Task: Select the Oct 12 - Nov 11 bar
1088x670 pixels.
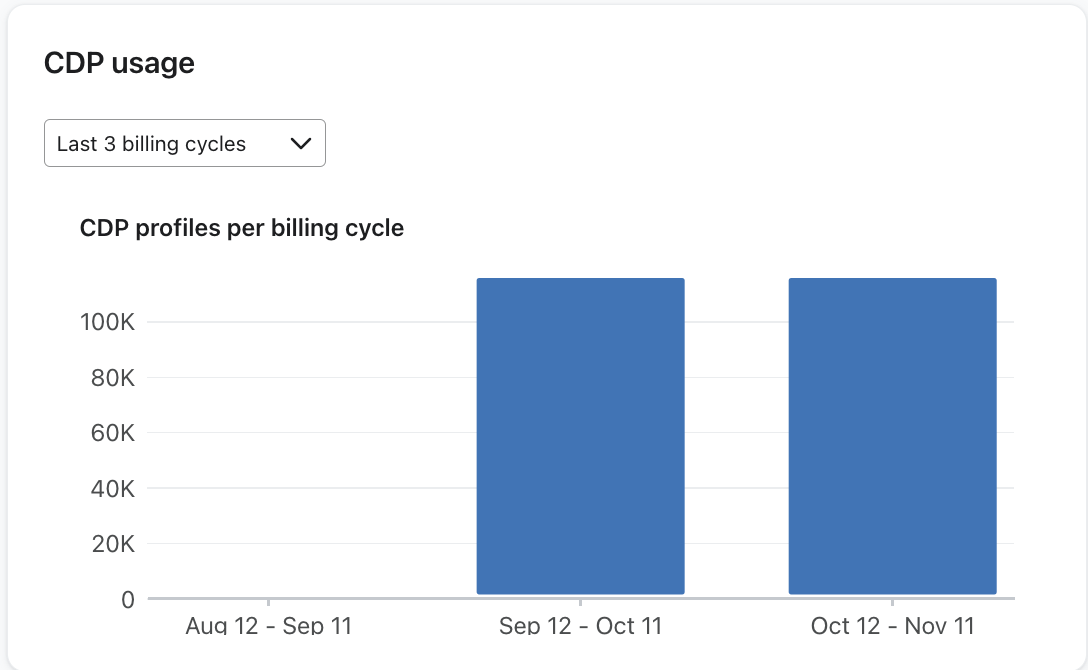Action: [x=893, y=435]
